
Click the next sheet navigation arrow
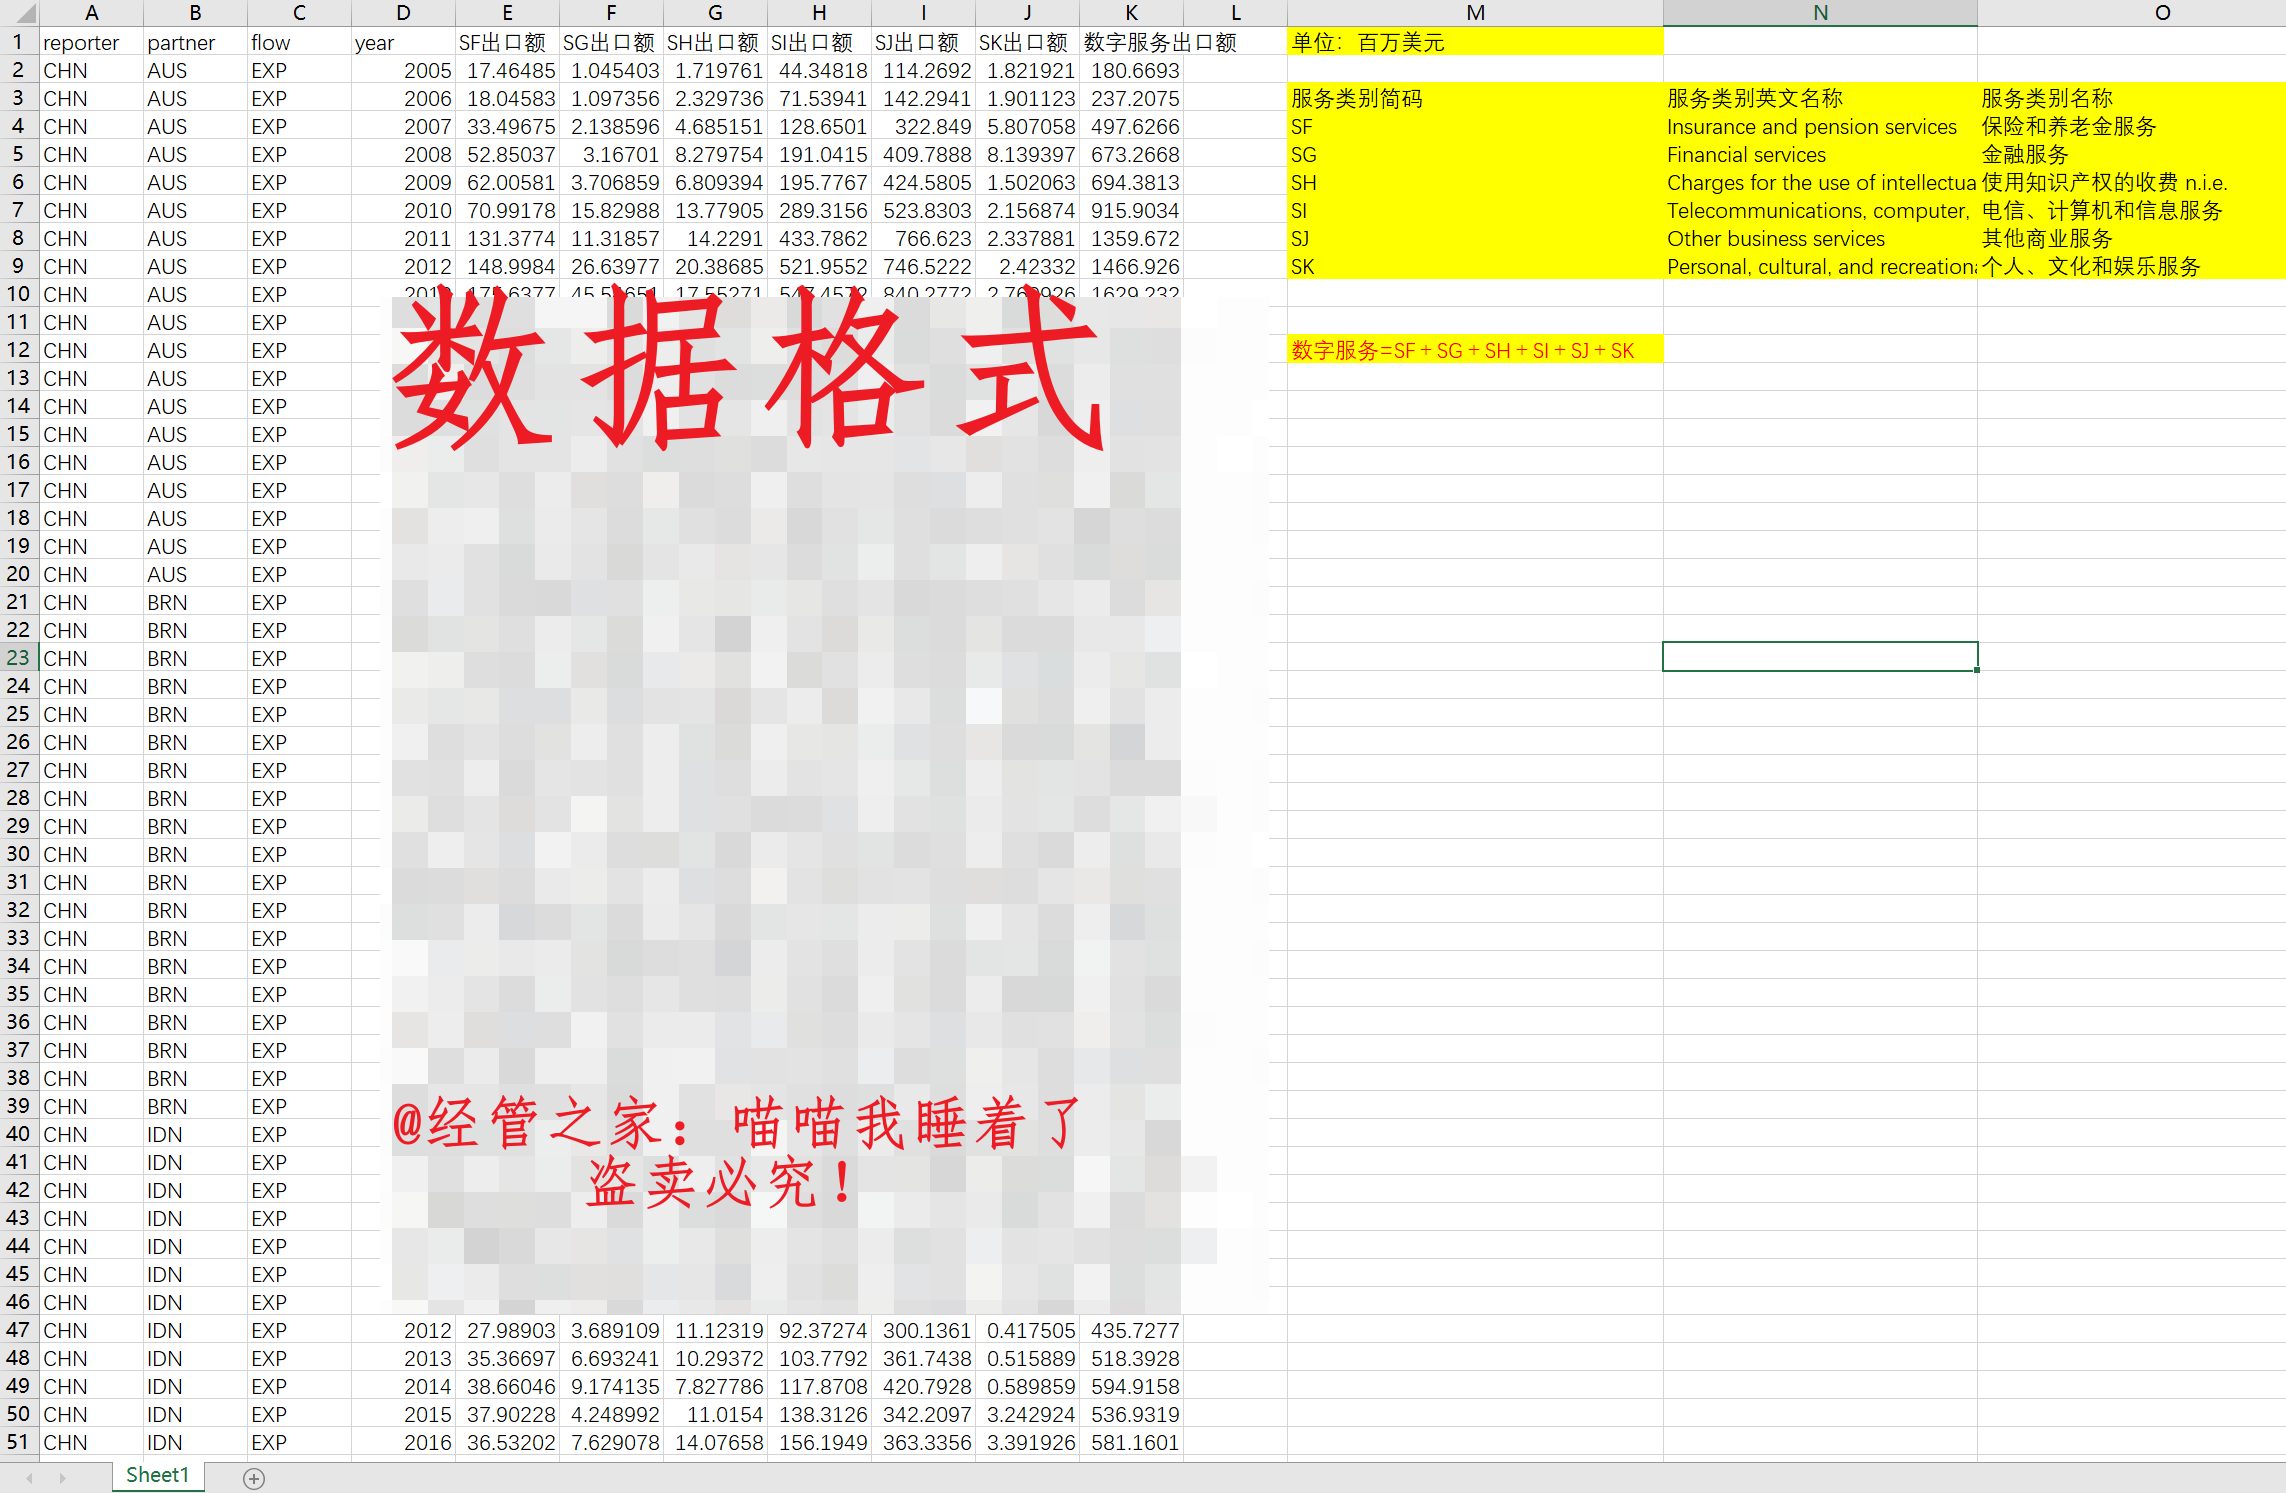tap(62, 1478)
